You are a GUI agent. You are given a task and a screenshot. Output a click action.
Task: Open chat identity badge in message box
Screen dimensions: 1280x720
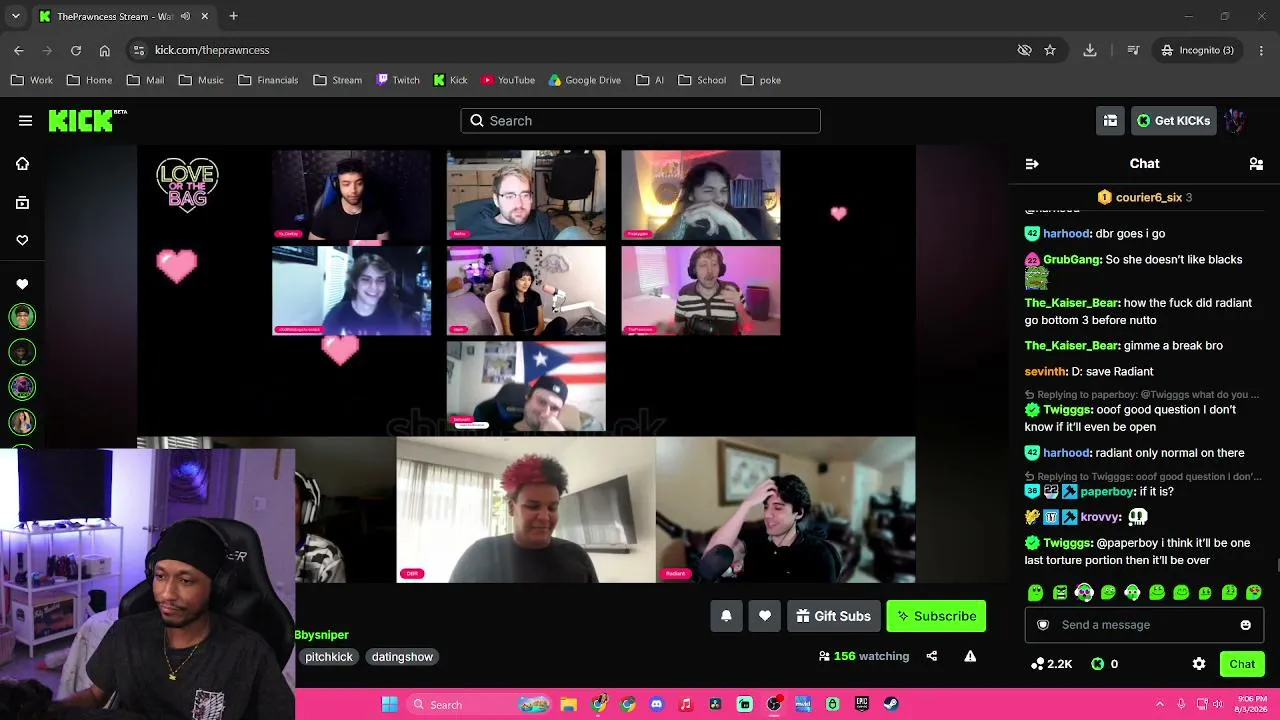click(x=1043, y=625)
